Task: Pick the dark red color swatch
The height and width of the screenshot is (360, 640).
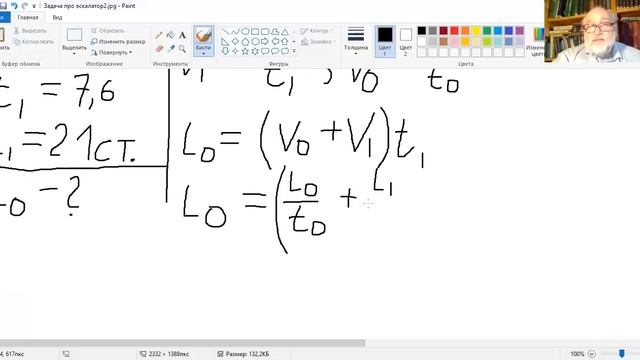Action: [443, 31]
